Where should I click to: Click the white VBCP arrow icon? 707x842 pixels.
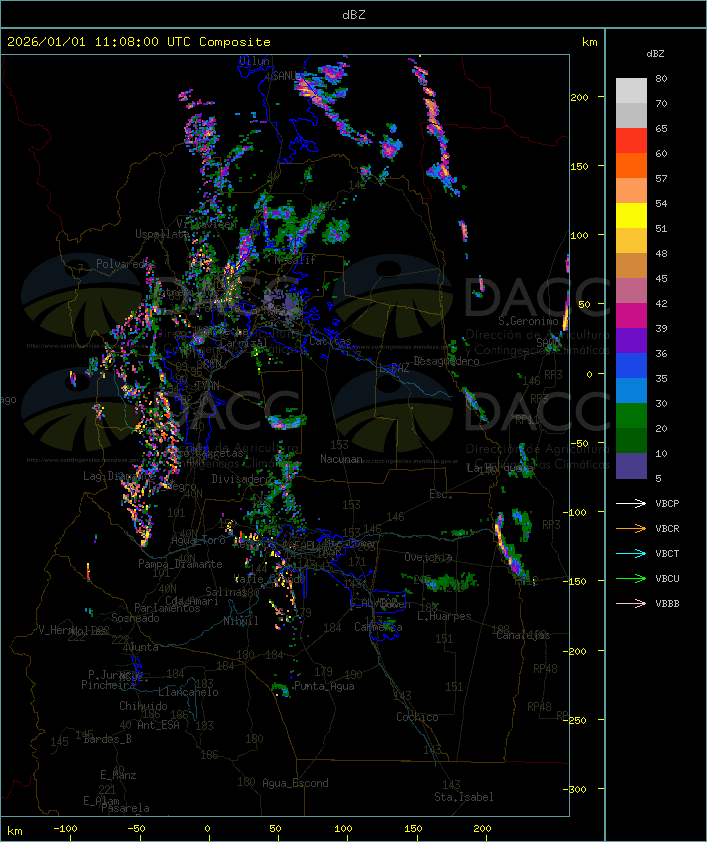[631, 504]
